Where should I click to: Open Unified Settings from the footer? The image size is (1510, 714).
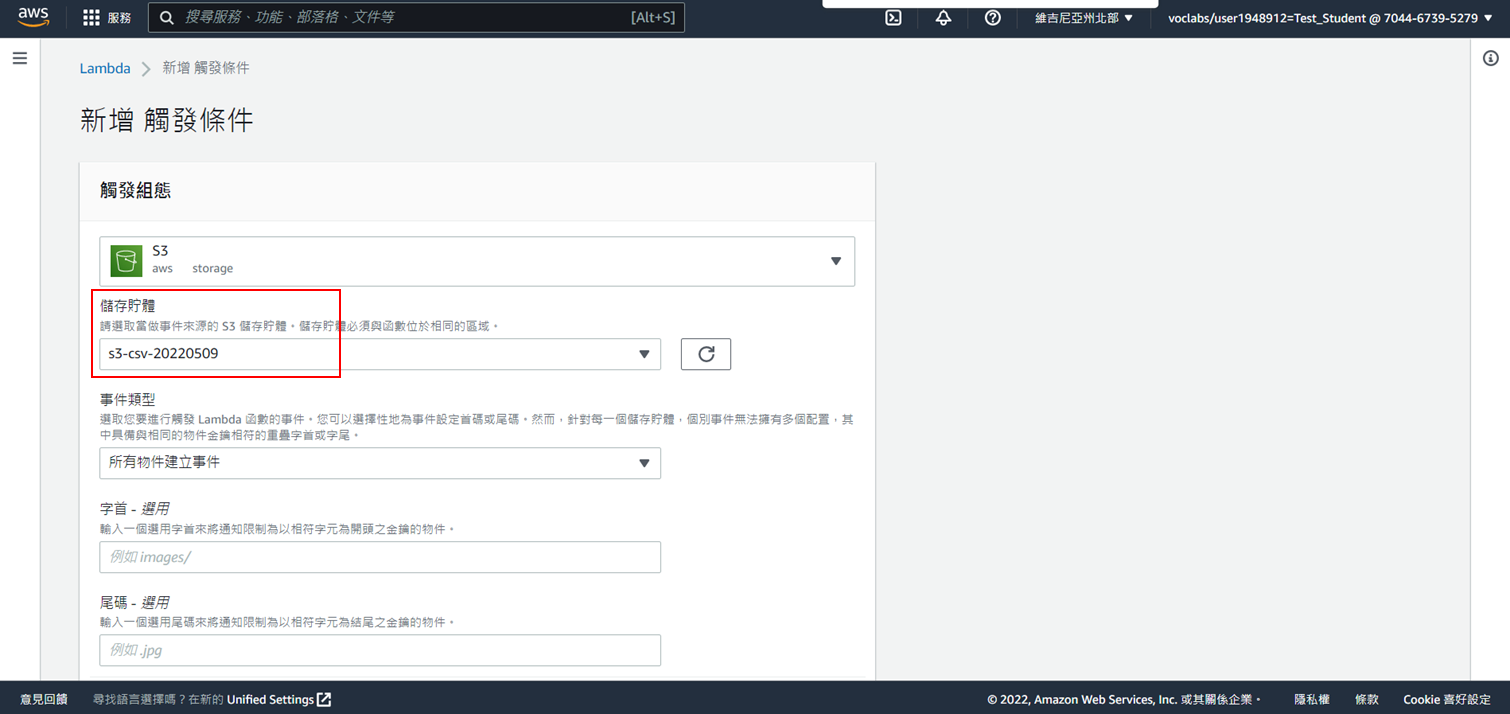coord(272,699)
